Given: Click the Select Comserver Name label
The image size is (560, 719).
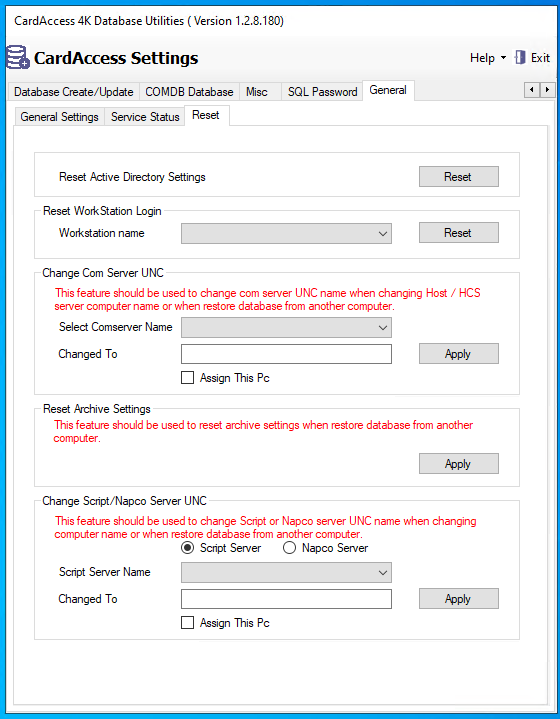Looking at the screenshot, I should point(116,327).
